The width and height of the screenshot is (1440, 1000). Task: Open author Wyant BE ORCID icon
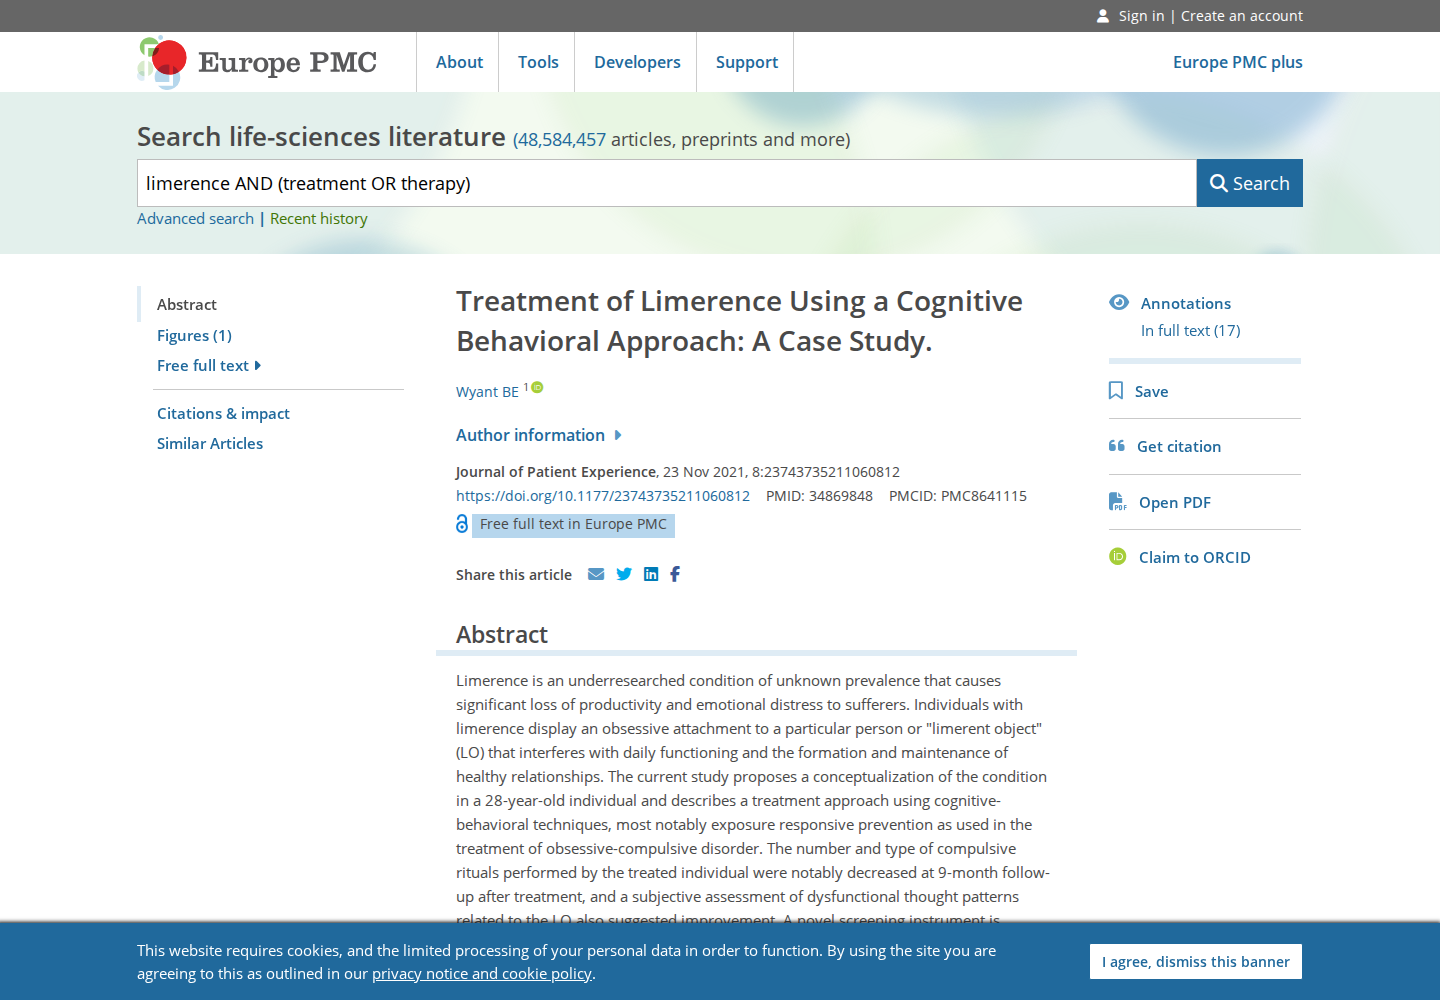[537, 387]
